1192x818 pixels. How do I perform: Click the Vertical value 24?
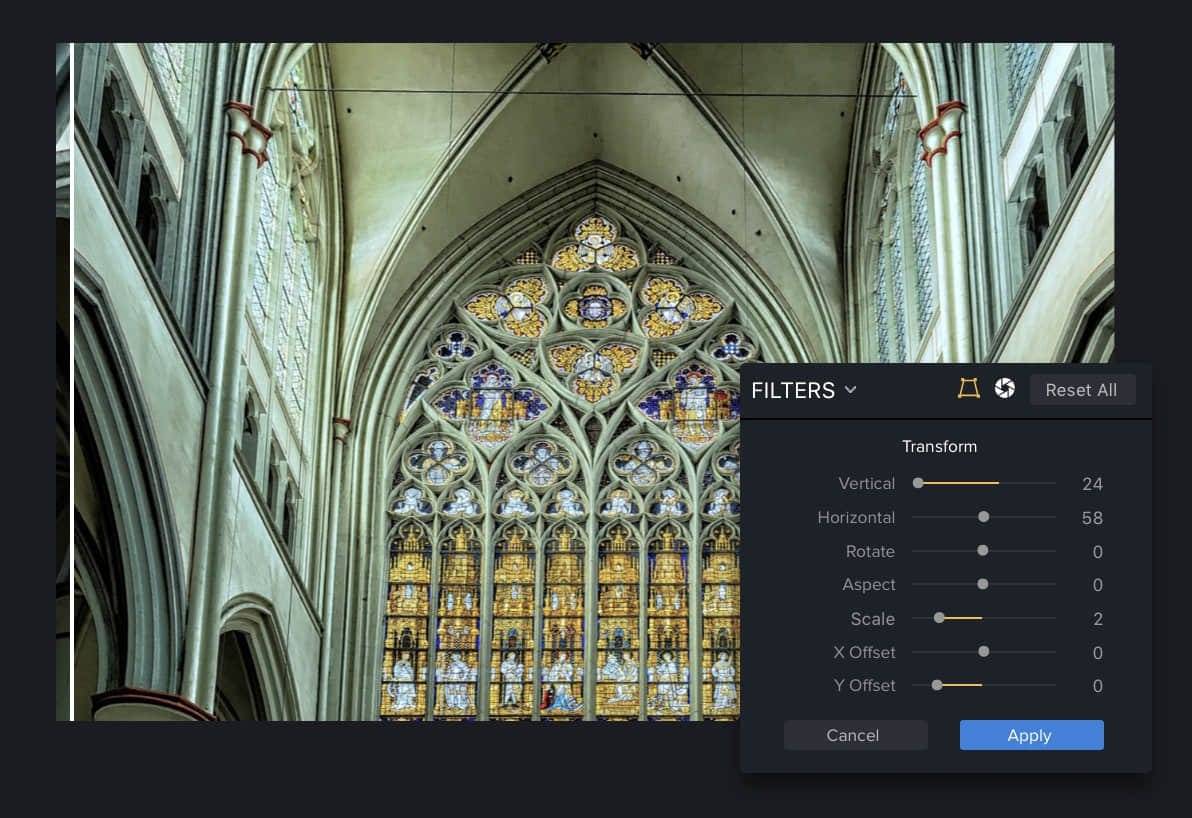1092,484
